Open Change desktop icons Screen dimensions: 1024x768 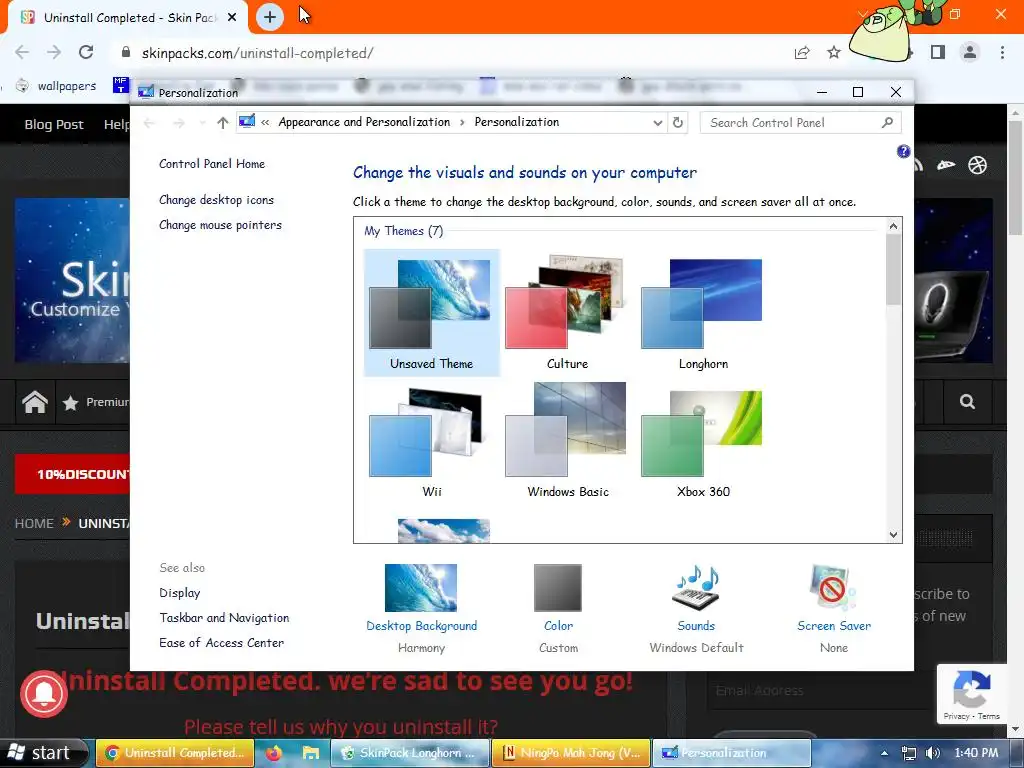point(217,200)
